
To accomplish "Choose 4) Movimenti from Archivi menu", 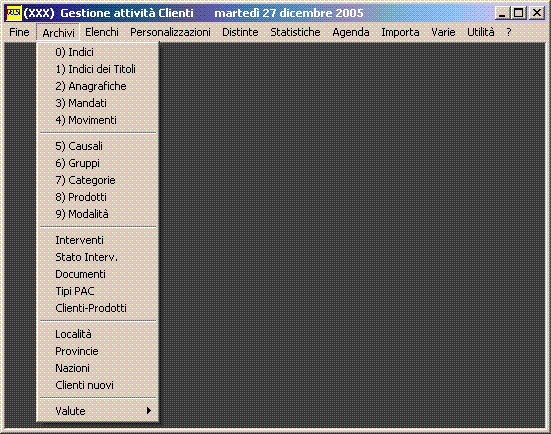I will 98,120.
